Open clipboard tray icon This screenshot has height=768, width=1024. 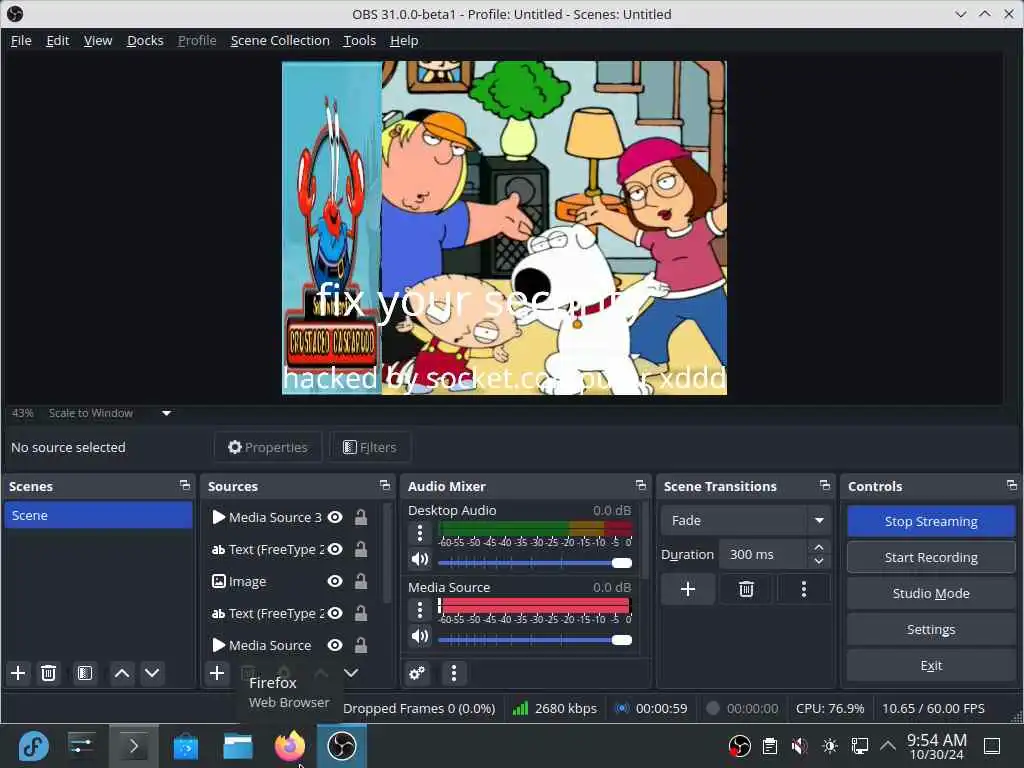click(770, 746)
